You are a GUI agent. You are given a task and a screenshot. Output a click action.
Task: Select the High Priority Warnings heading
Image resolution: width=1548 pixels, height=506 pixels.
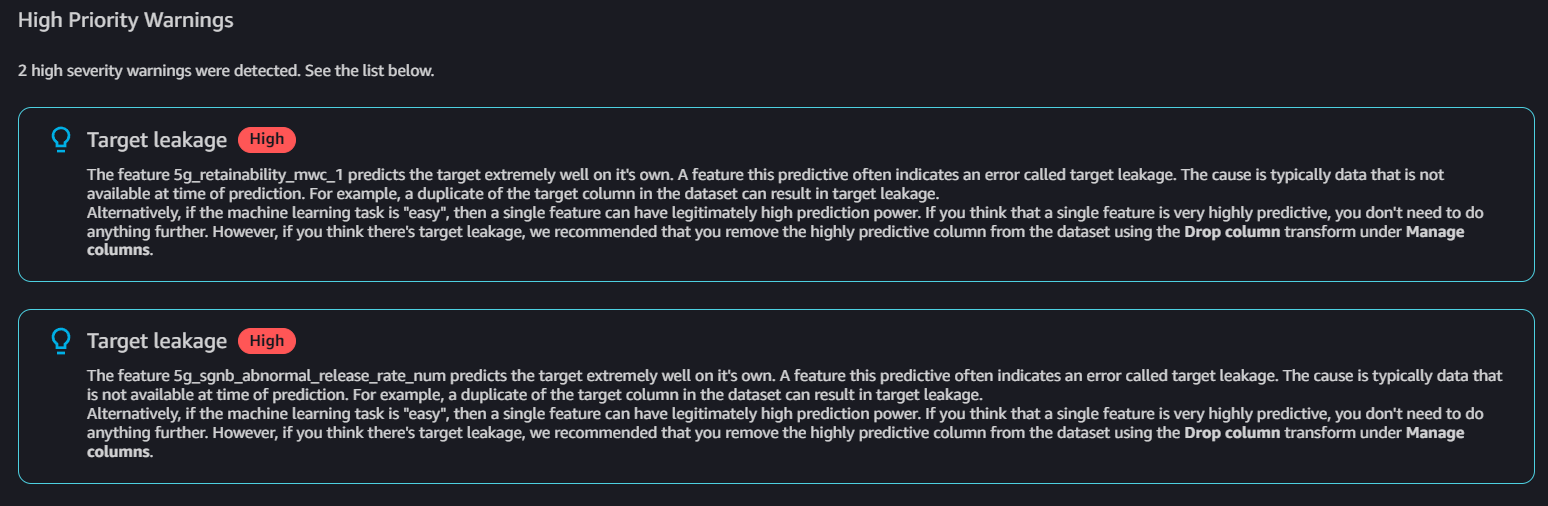126,21
